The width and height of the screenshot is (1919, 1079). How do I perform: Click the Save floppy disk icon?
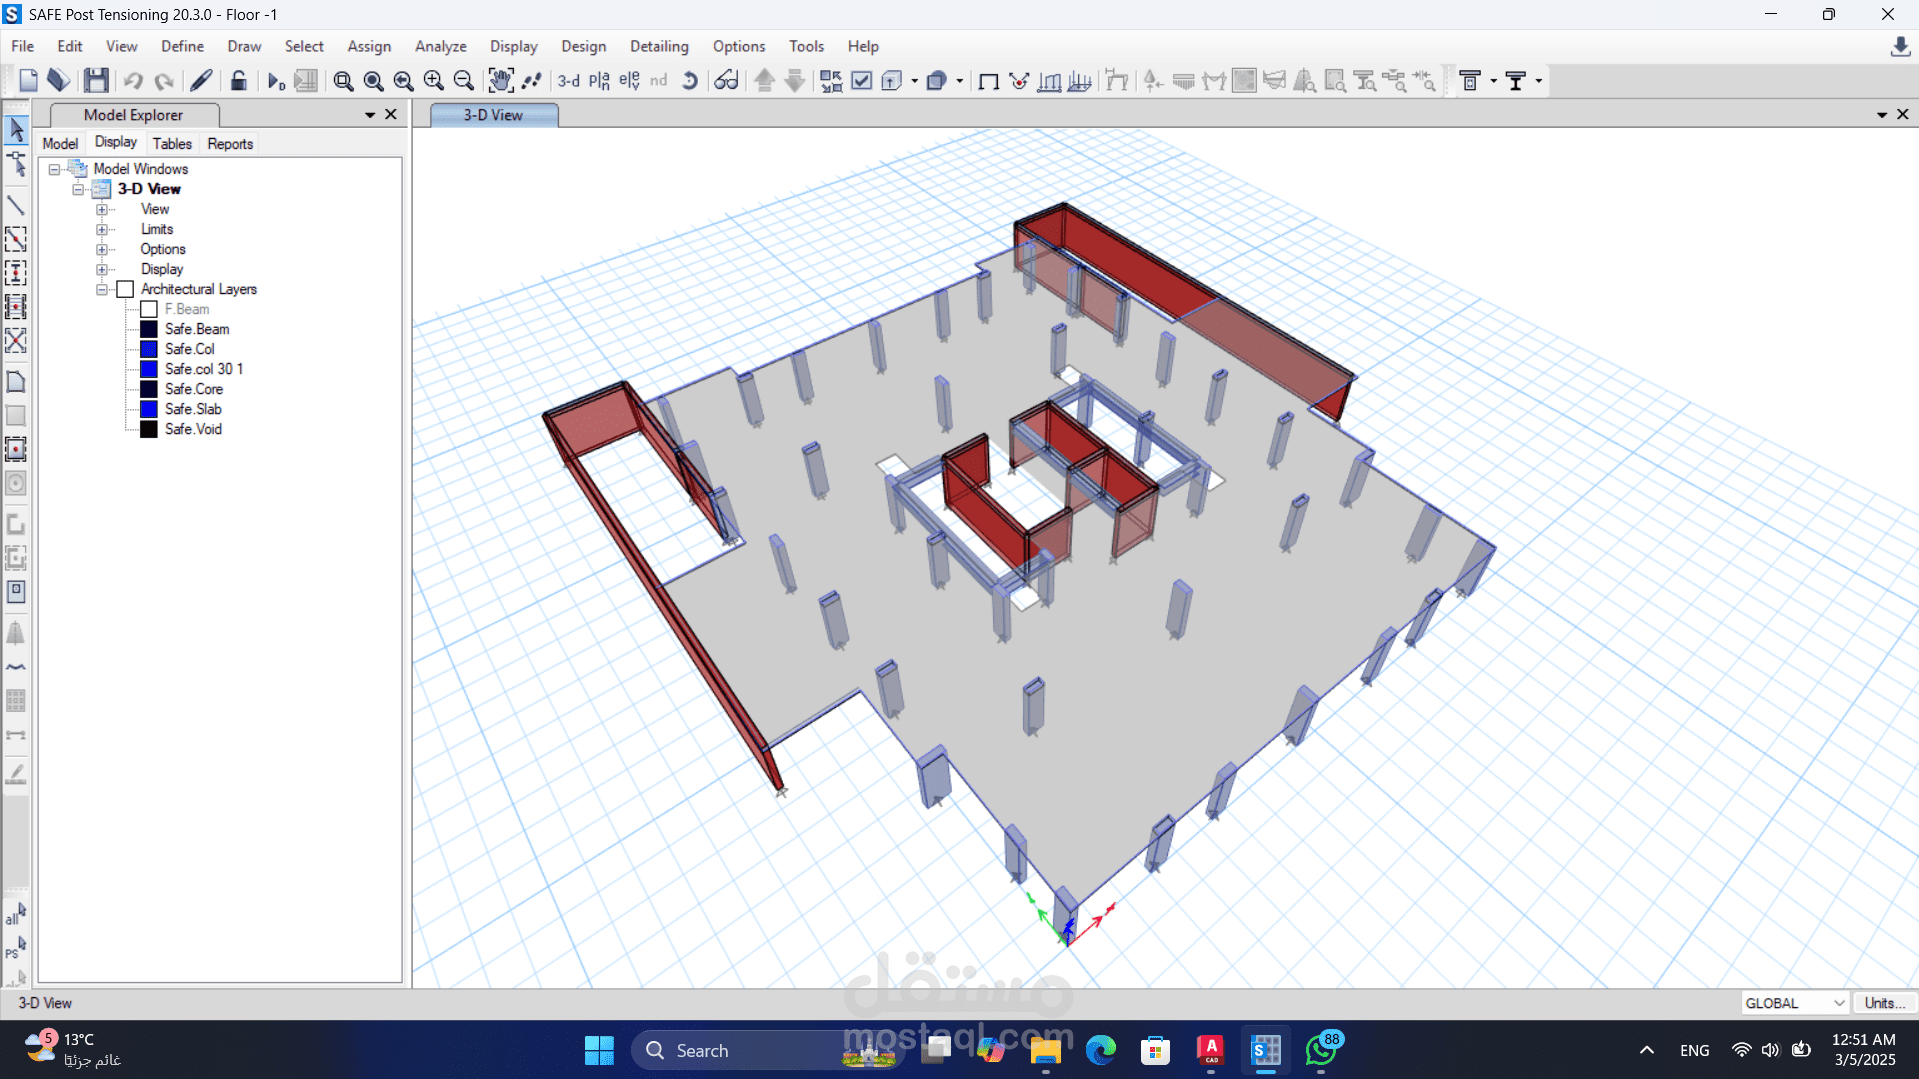[96, 81]
